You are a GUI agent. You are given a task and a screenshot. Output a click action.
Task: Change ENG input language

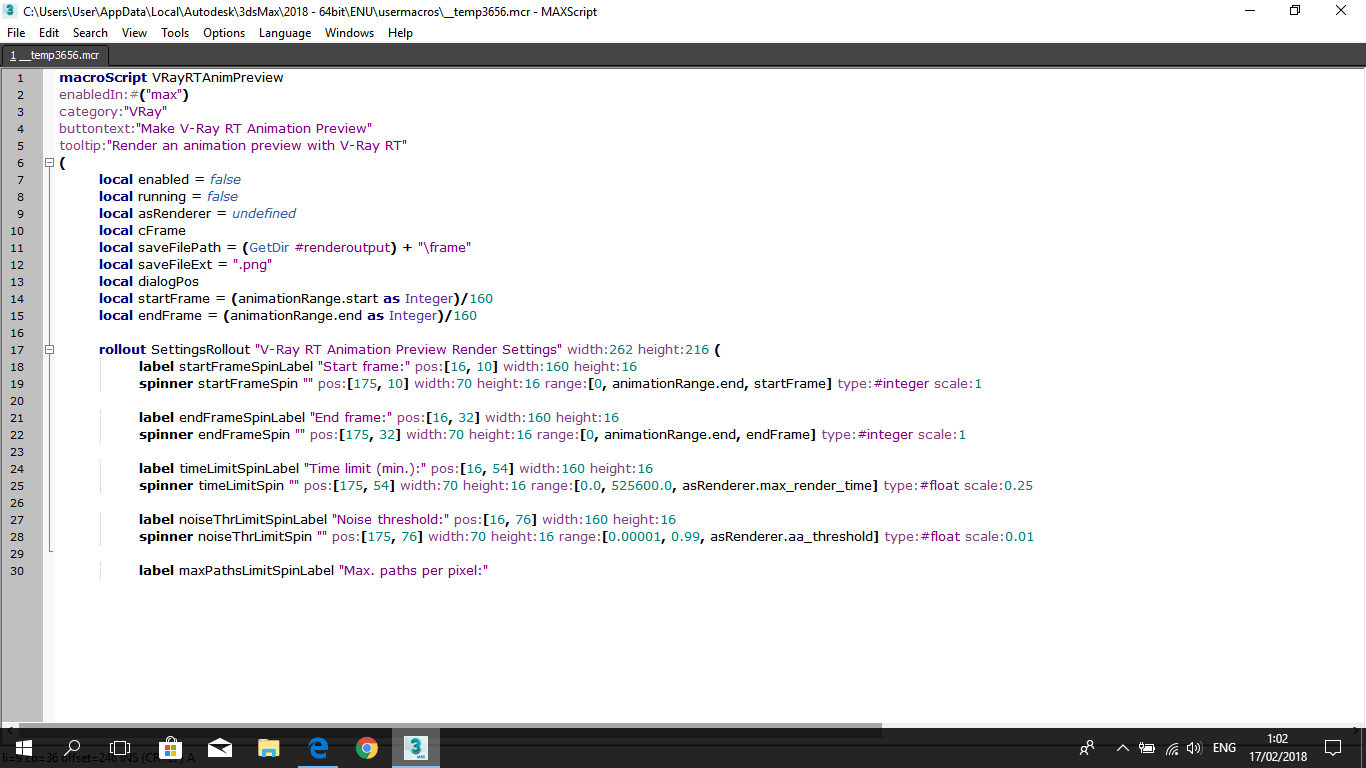(x=1224, y=748)
